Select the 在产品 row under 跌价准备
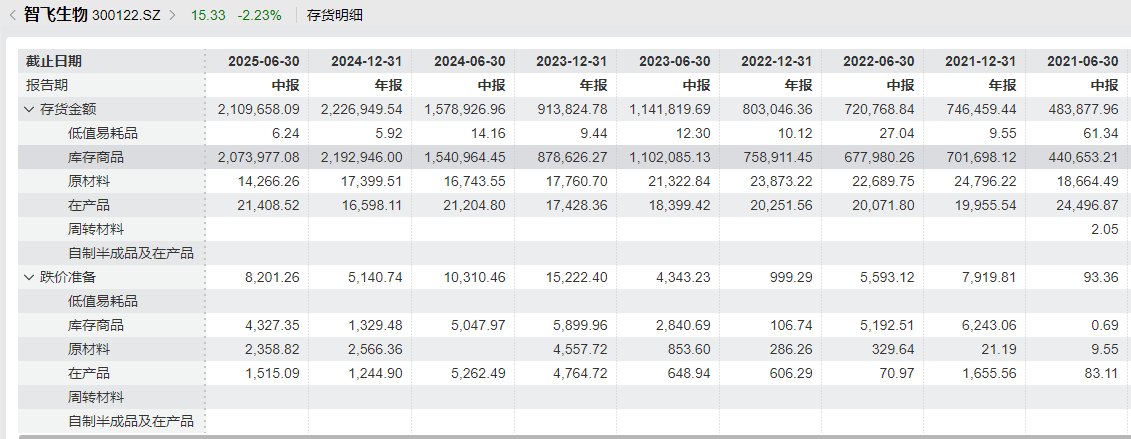 point(89,373)
